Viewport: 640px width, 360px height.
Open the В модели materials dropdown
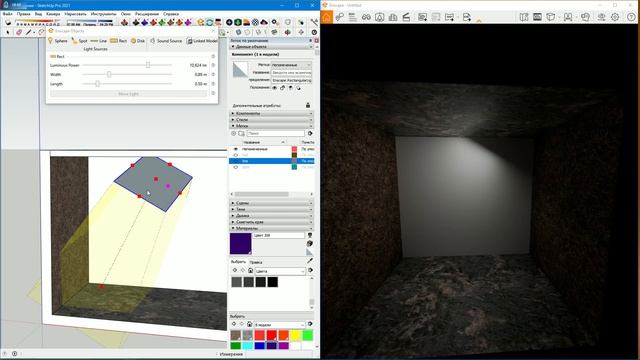point(280,324)
